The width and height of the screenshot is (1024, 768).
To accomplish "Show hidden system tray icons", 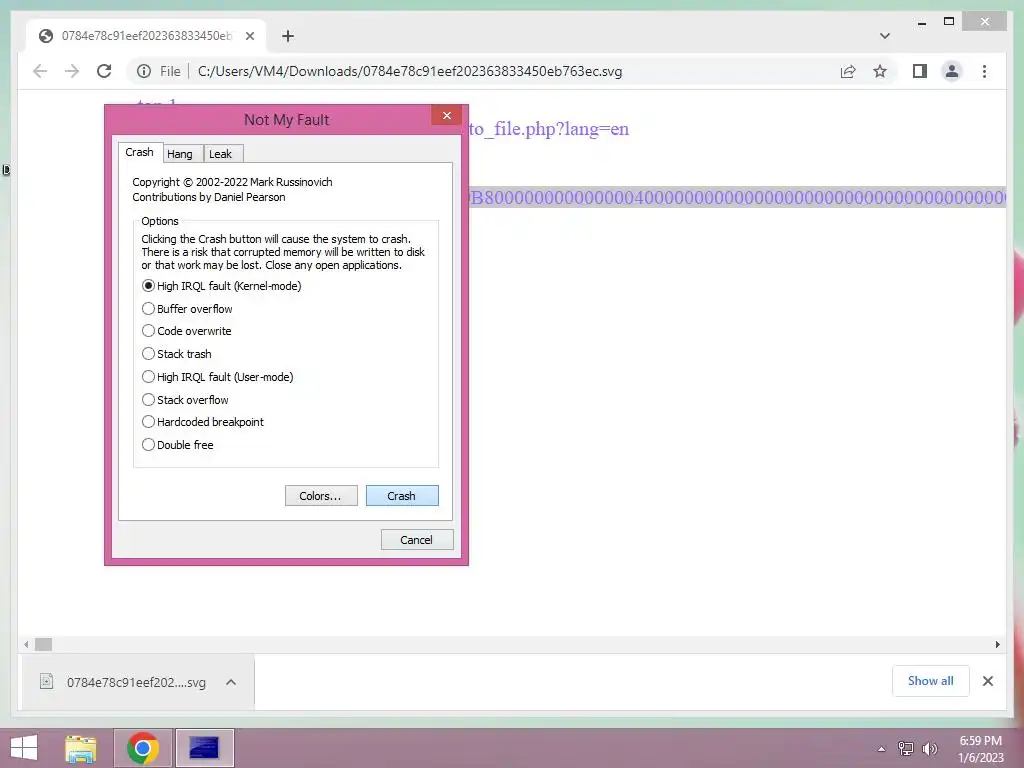I will tap(882, 749).
